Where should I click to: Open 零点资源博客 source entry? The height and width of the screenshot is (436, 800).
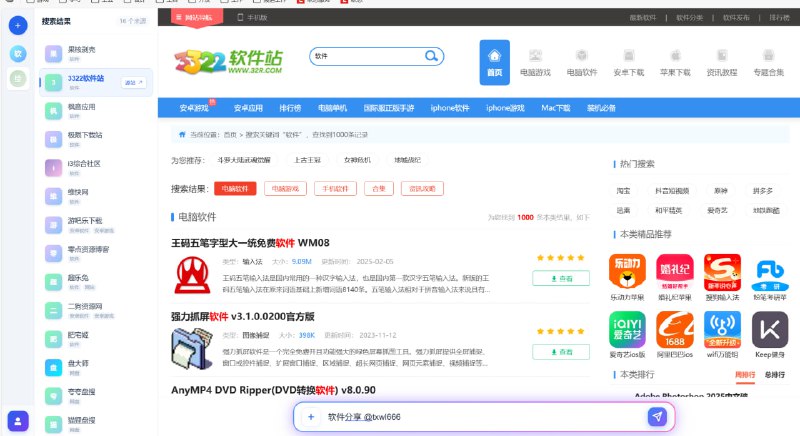tap(96, 253)
